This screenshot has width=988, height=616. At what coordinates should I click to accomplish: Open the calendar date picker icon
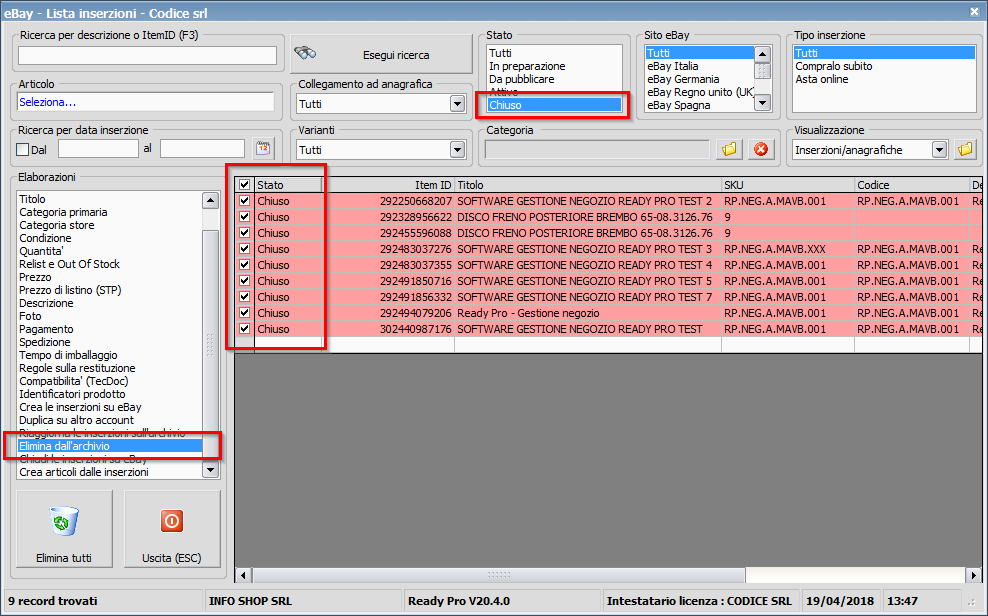coord(263,149)
